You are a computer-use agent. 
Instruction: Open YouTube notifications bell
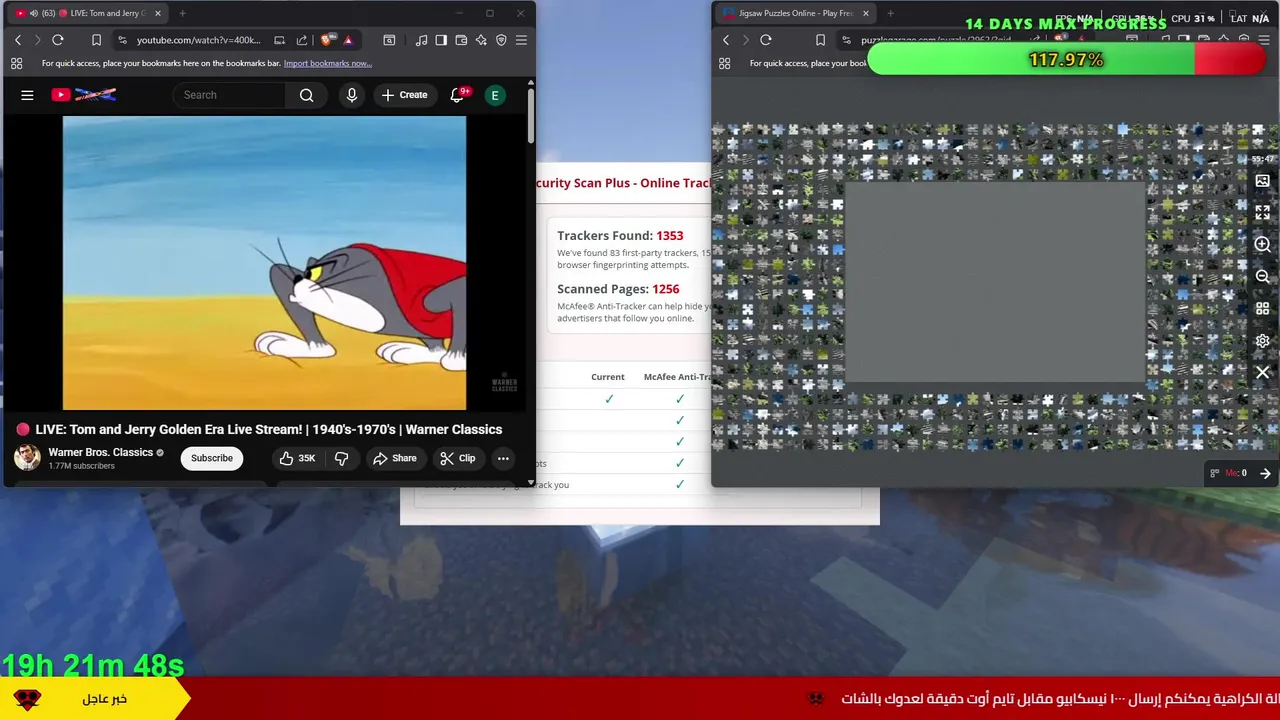tap(457, 95)
